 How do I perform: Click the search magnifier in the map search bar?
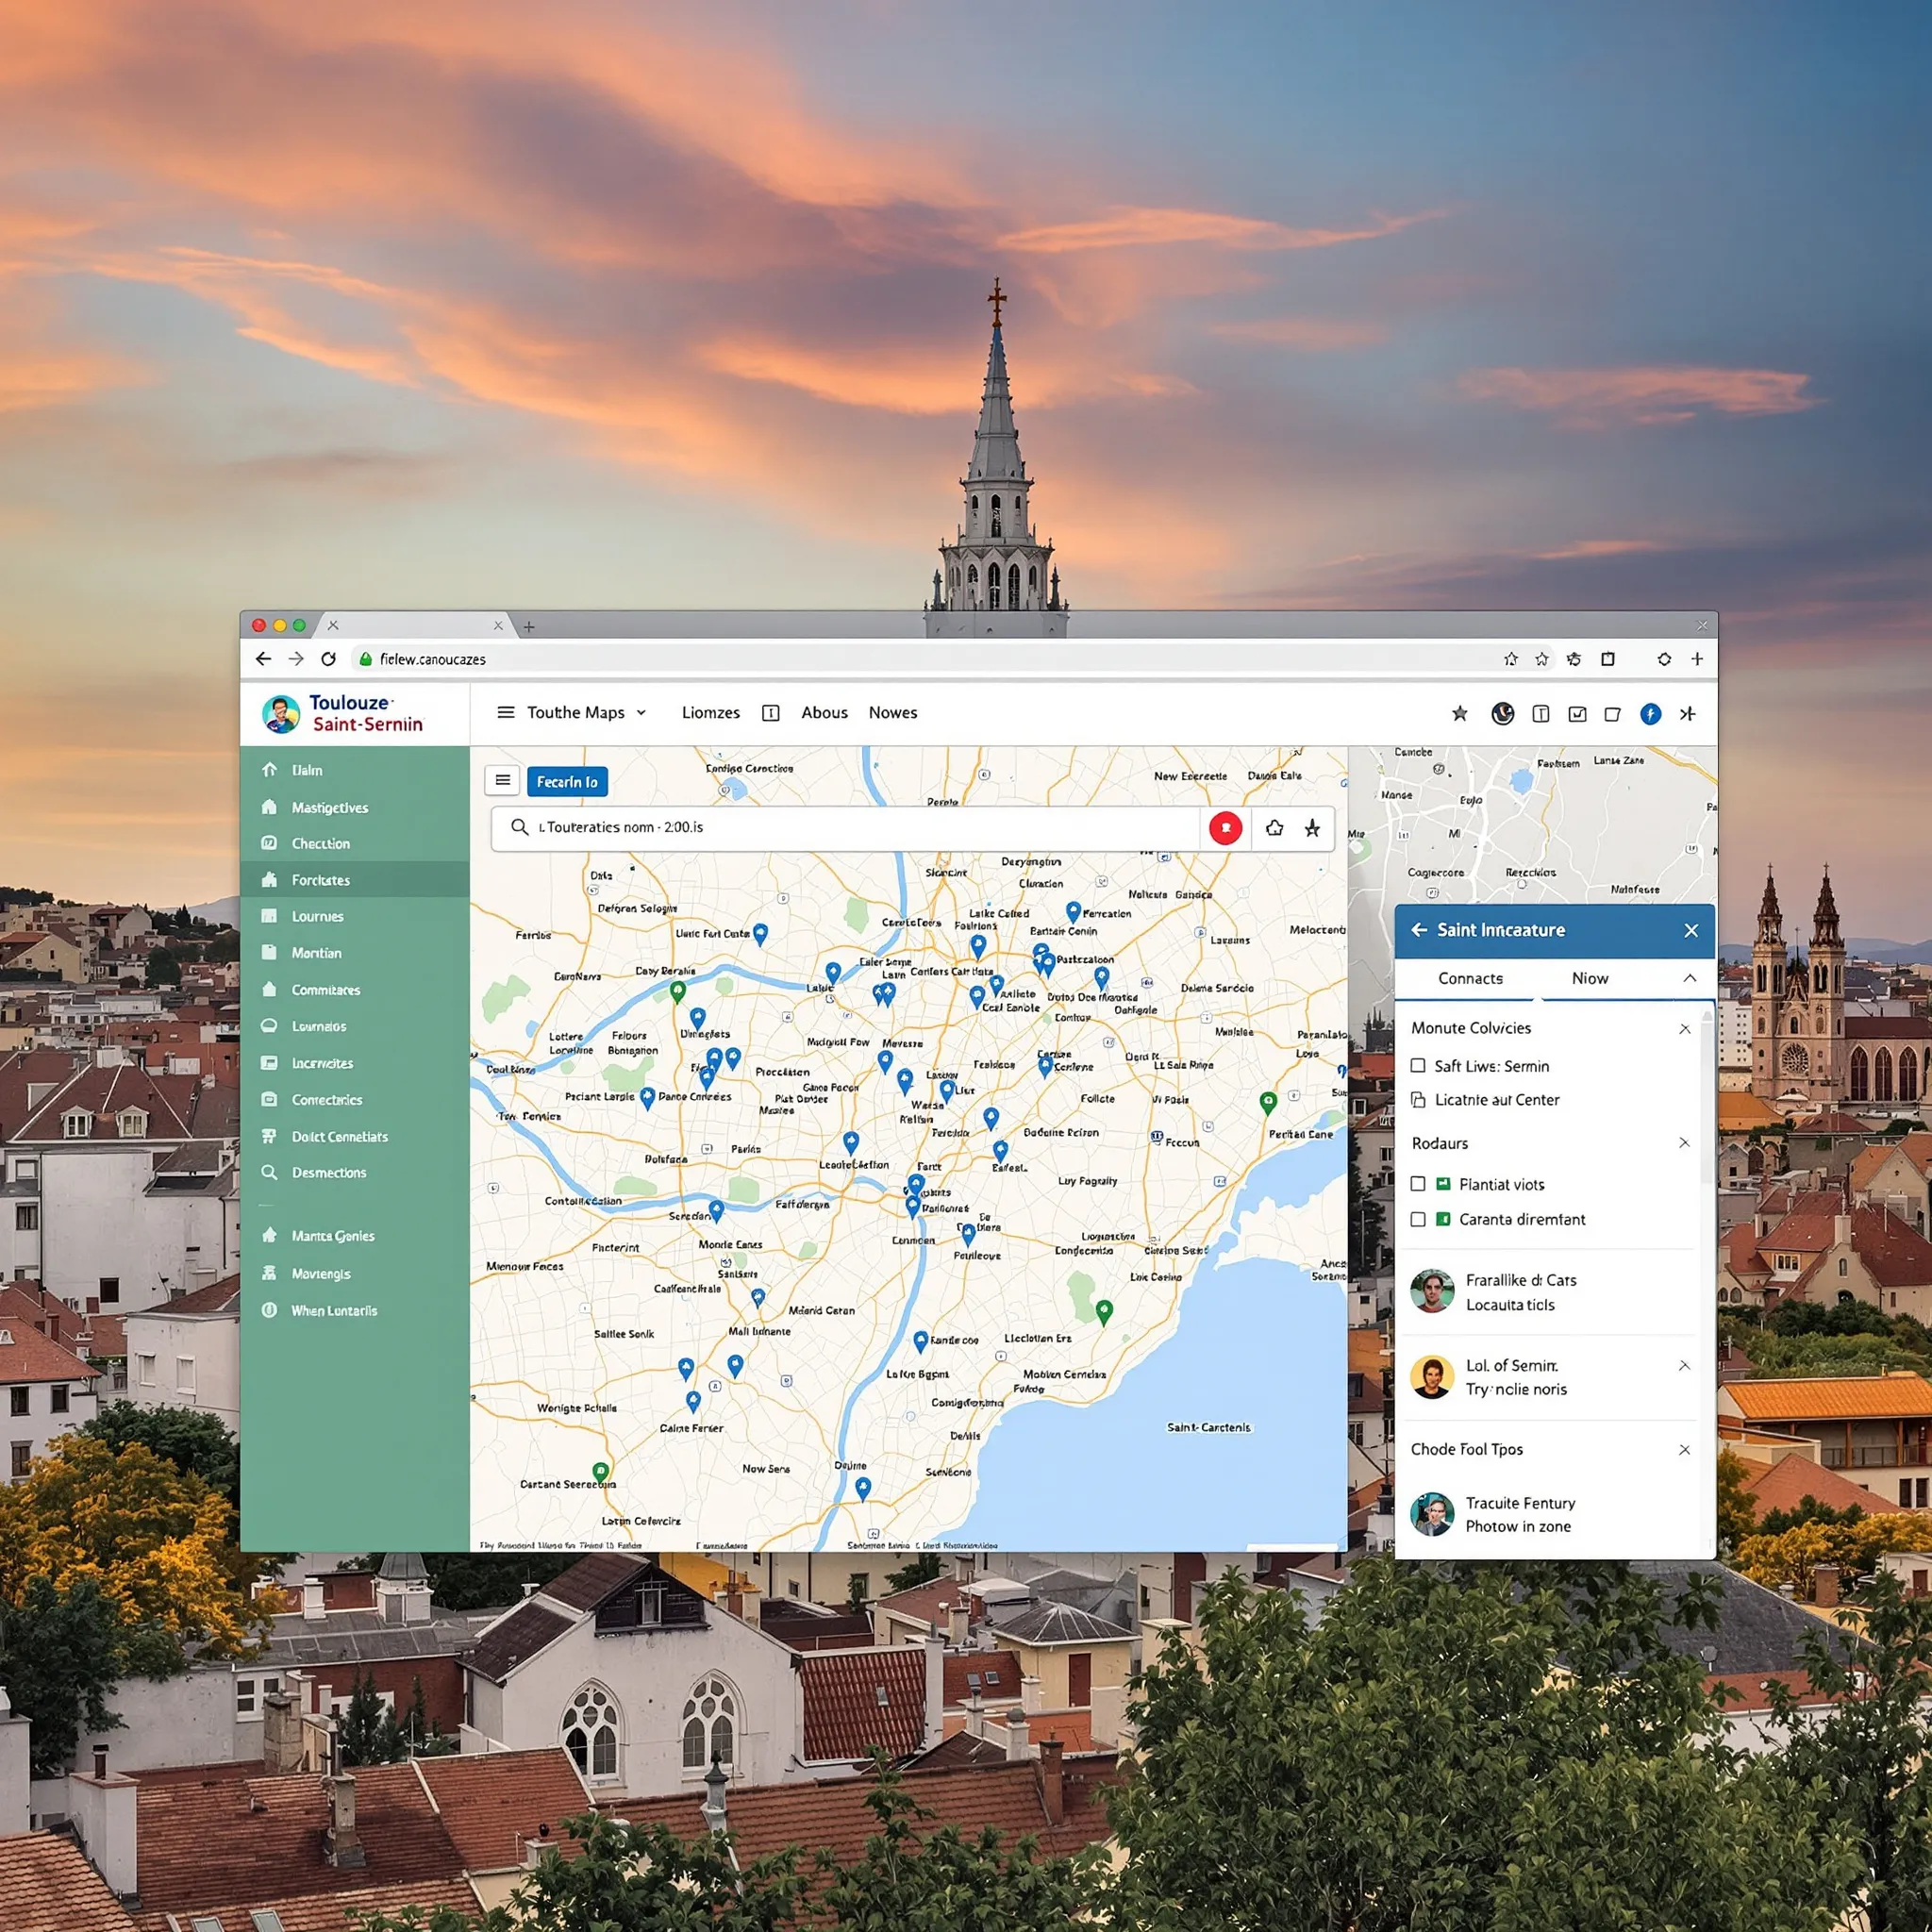(519, 827)
